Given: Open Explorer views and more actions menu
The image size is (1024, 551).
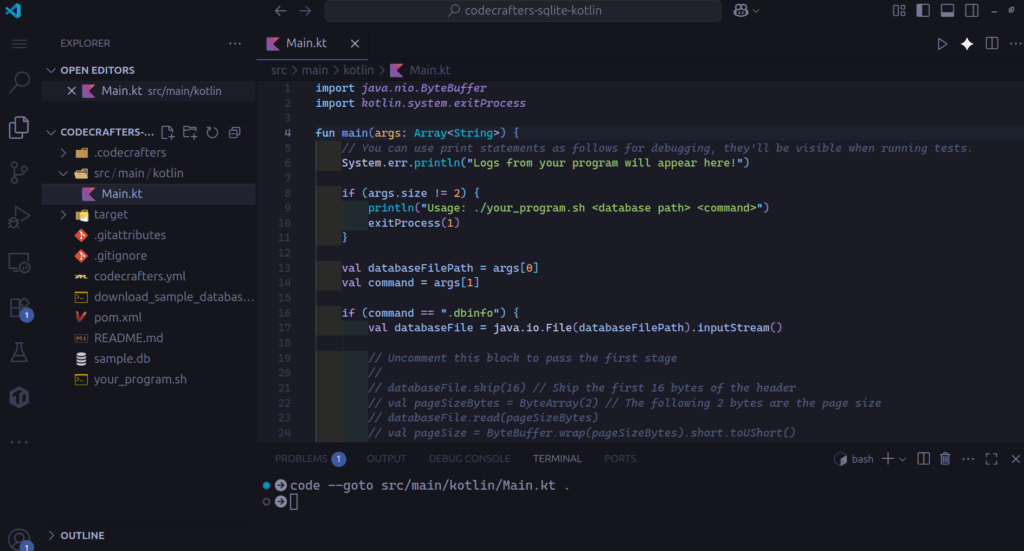Looking at the screenshot, I should pos(234,44).
